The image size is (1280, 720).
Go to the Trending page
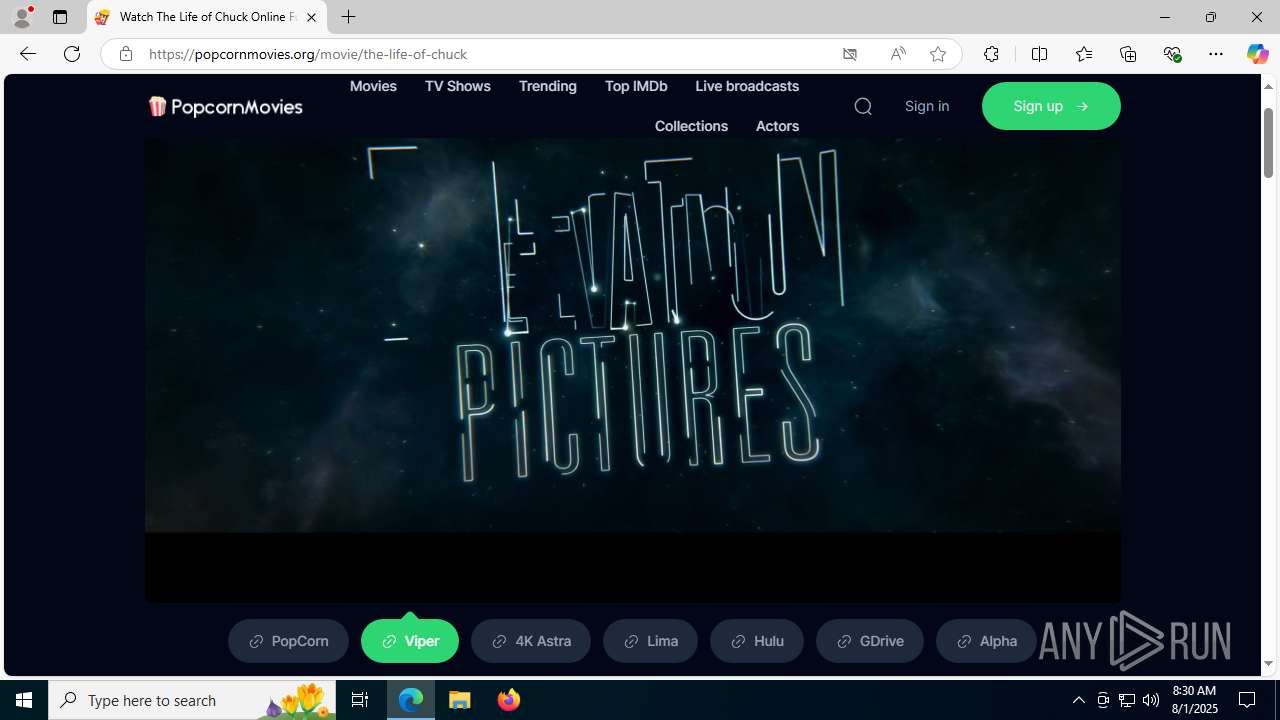548,86
